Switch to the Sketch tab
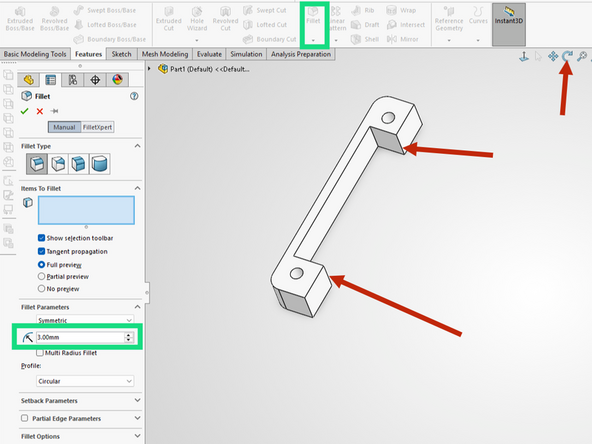This screenshot has width=592, height=444. coord(122,54)
